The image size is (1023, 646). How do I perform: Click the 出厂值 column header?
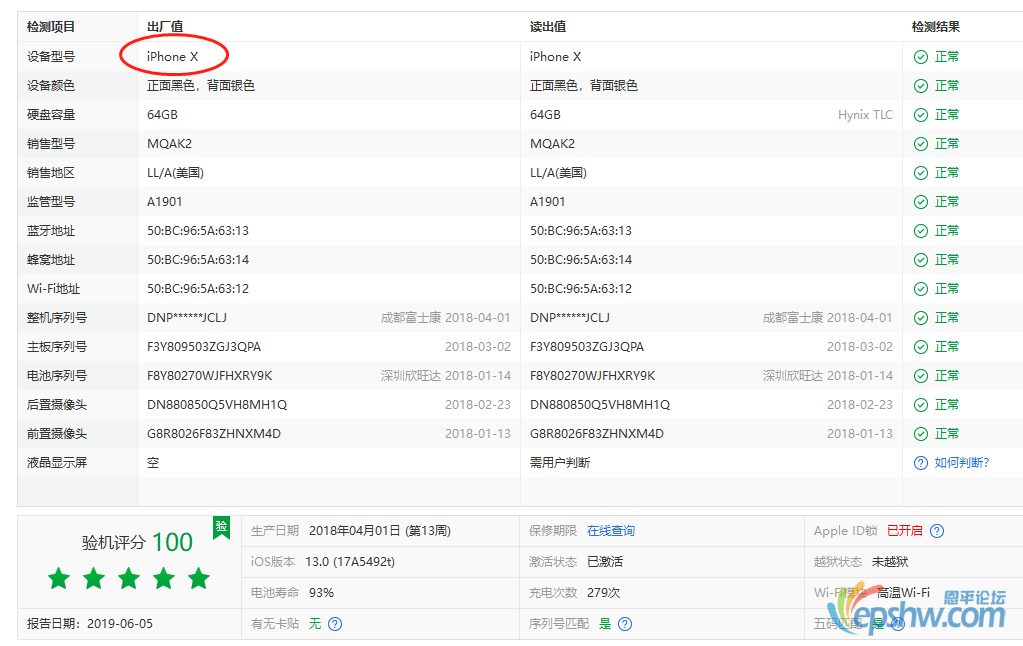pyautogui.click(x=165, y=27)
